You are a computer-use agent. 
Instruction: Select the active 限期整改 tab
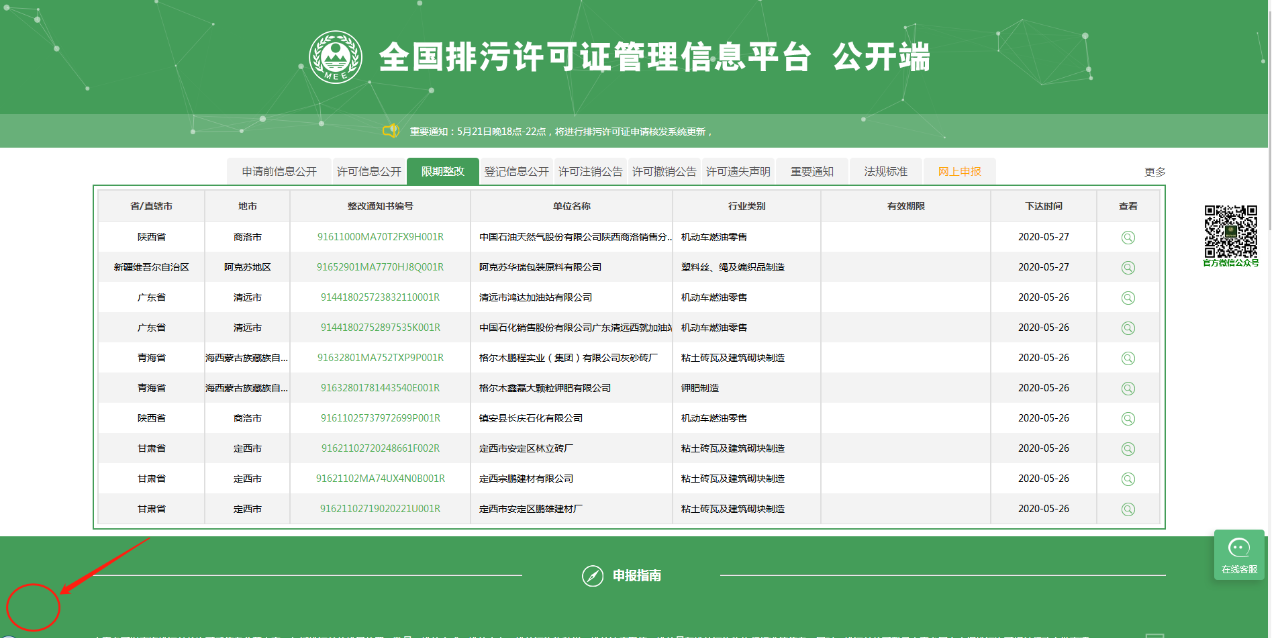tap(443, 172)
